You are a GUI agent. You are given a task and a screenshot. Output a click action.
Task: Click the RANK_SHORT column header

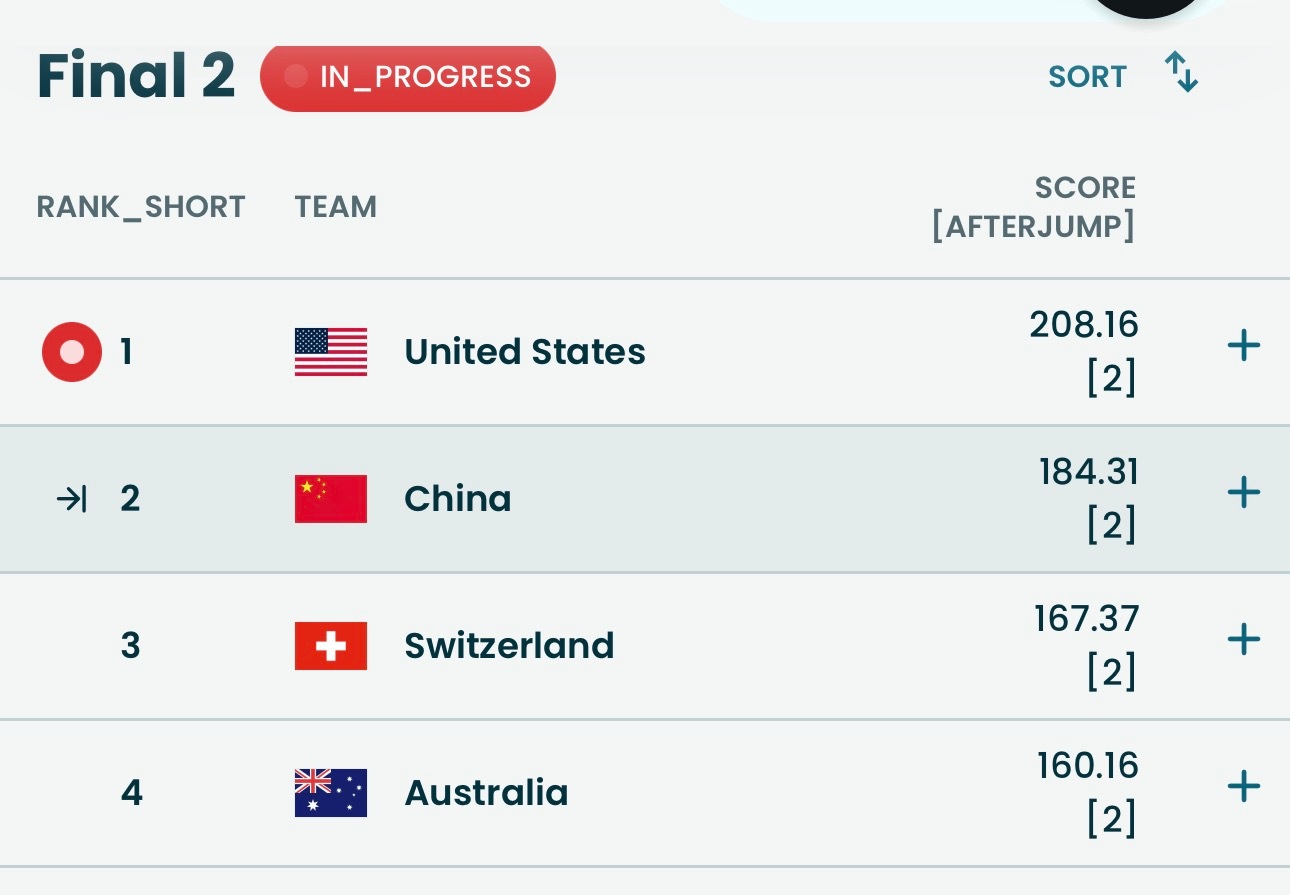[x=141, y=207]
